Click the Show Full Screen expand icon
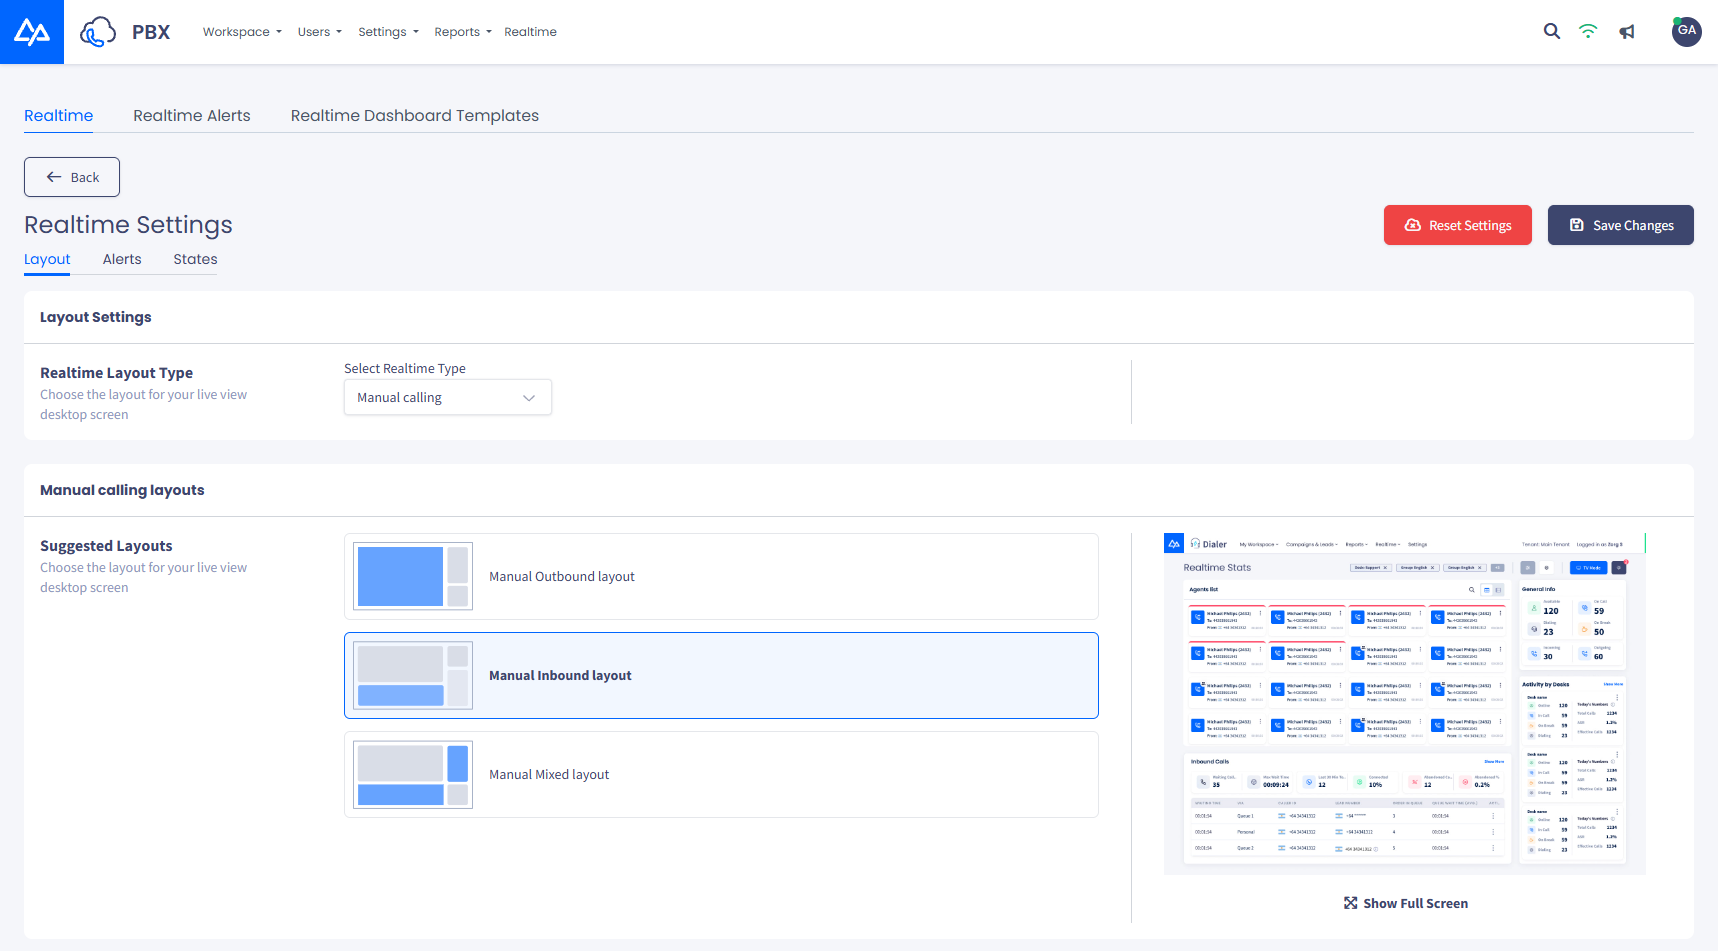 click(x=1351, y=903)
